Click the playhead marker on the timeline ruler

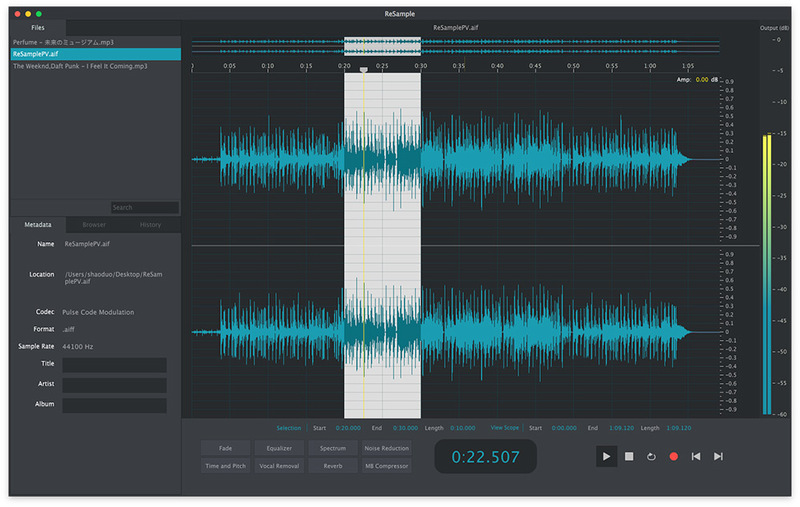363,70
